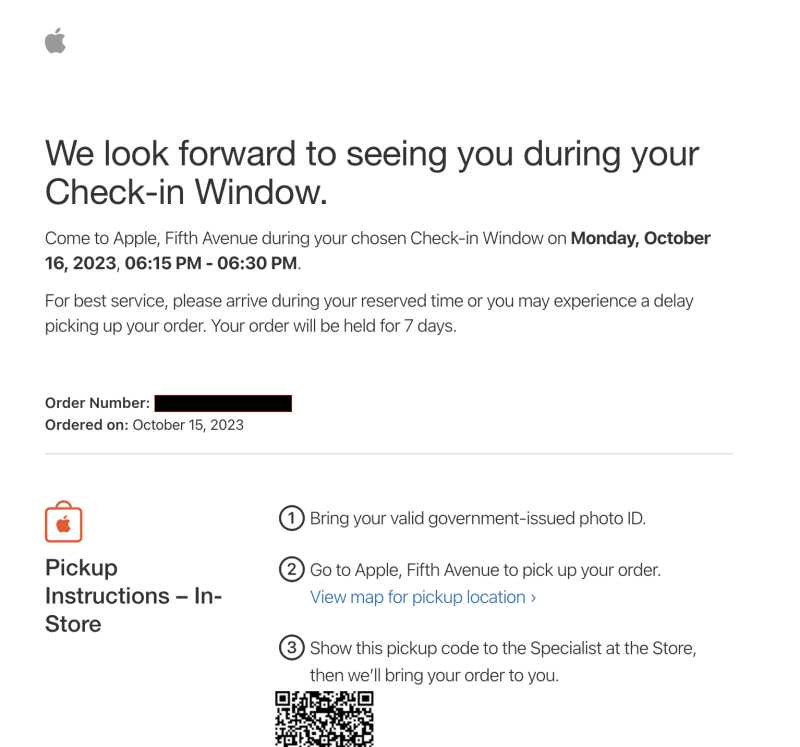The image size is (800, 747).
Task: Click the redacted order number bar
Action: tap(223, 403)
